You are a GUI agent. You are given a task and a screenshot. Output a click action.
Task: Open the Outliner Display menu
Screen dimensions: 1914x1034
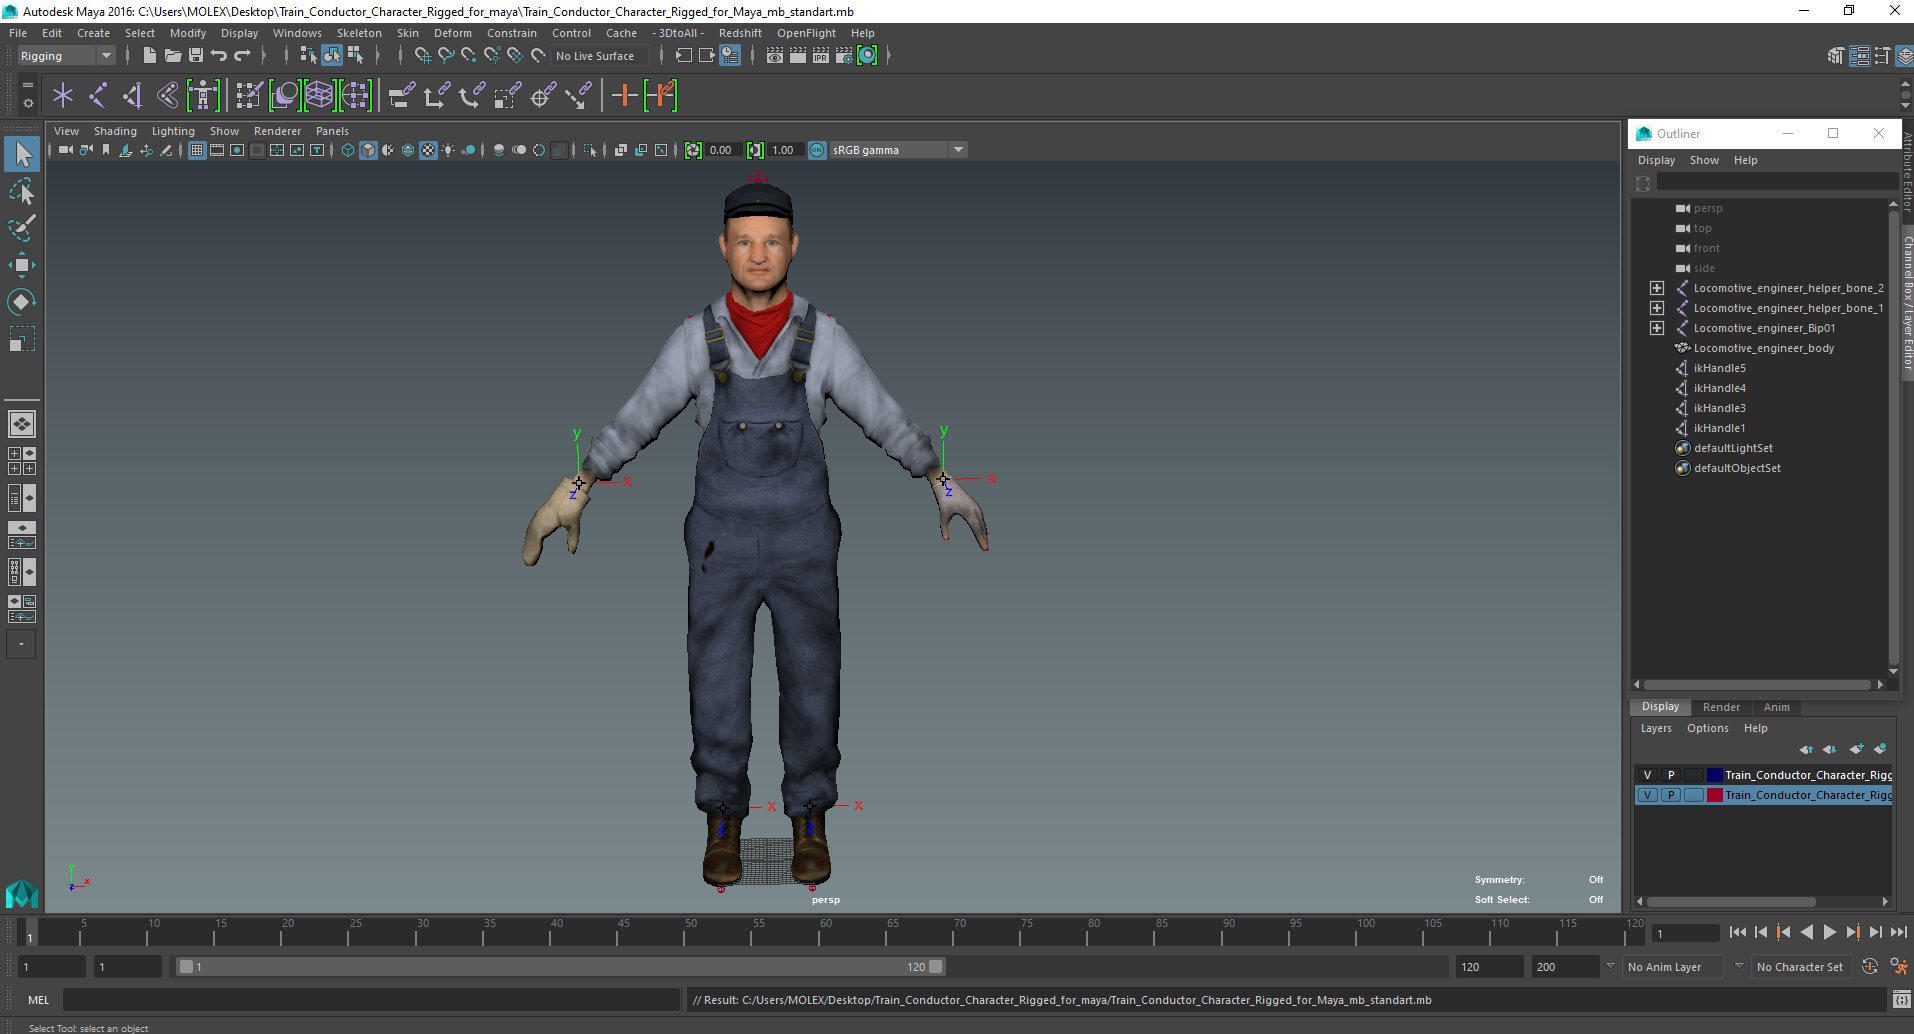click(x=1656, y=160)
